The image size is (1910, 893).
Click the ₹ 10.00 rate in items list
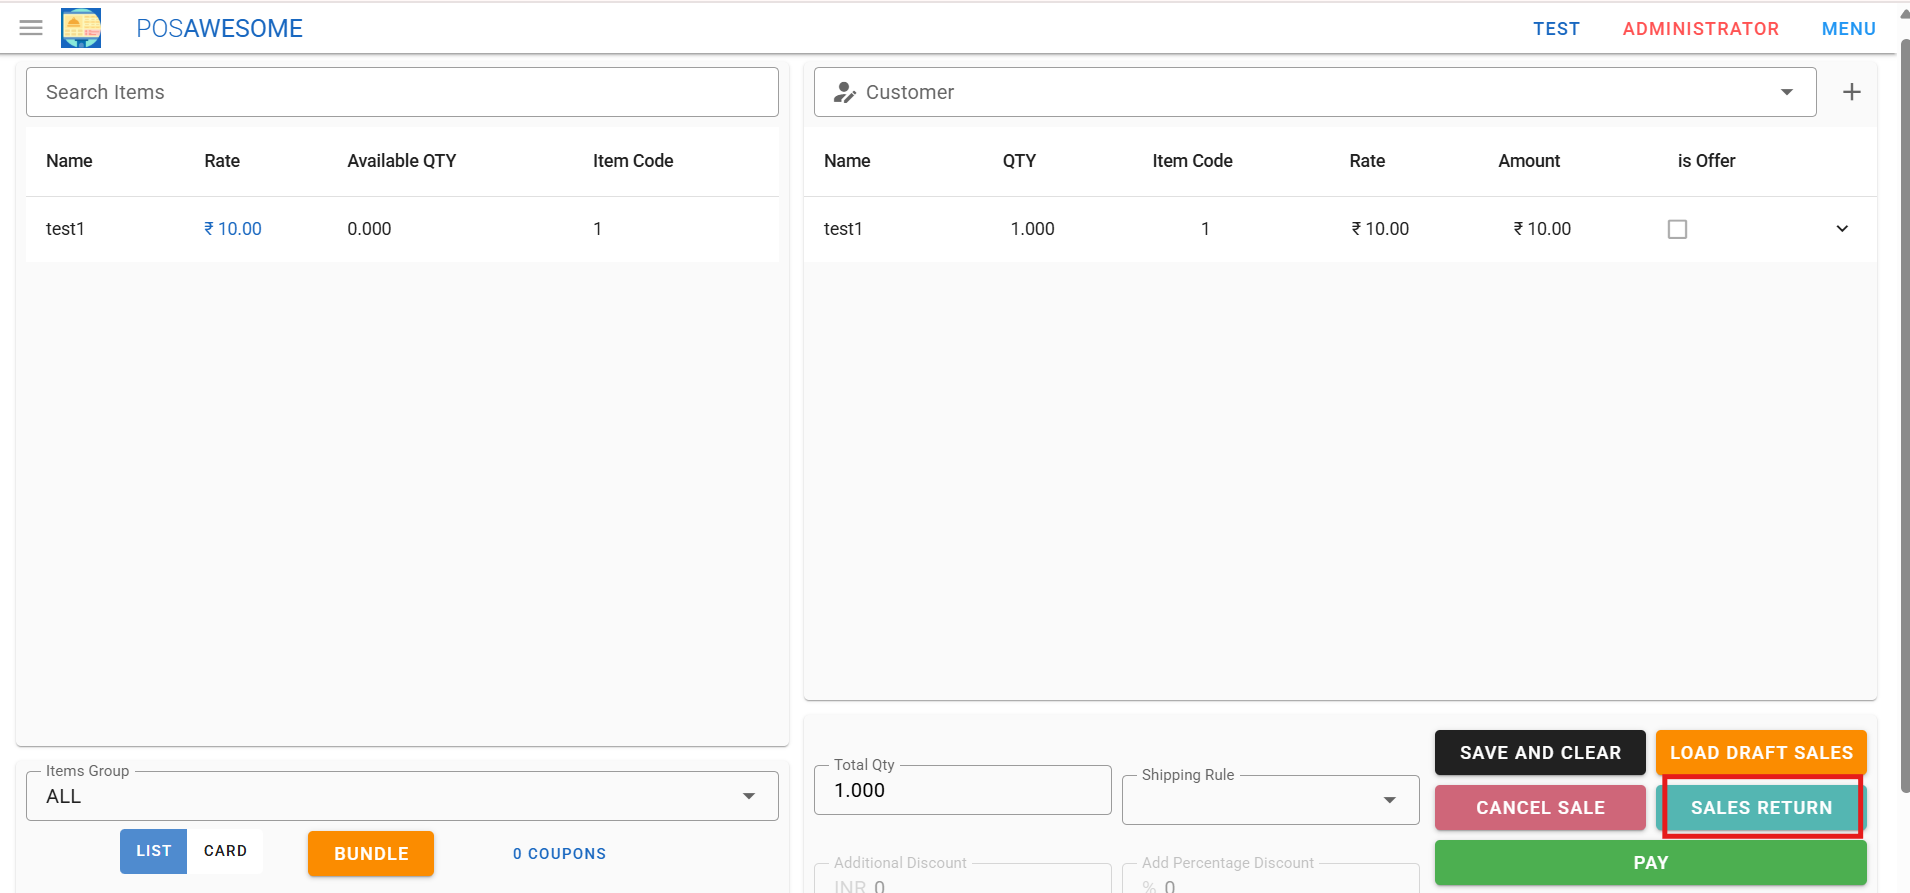[233, 229]
